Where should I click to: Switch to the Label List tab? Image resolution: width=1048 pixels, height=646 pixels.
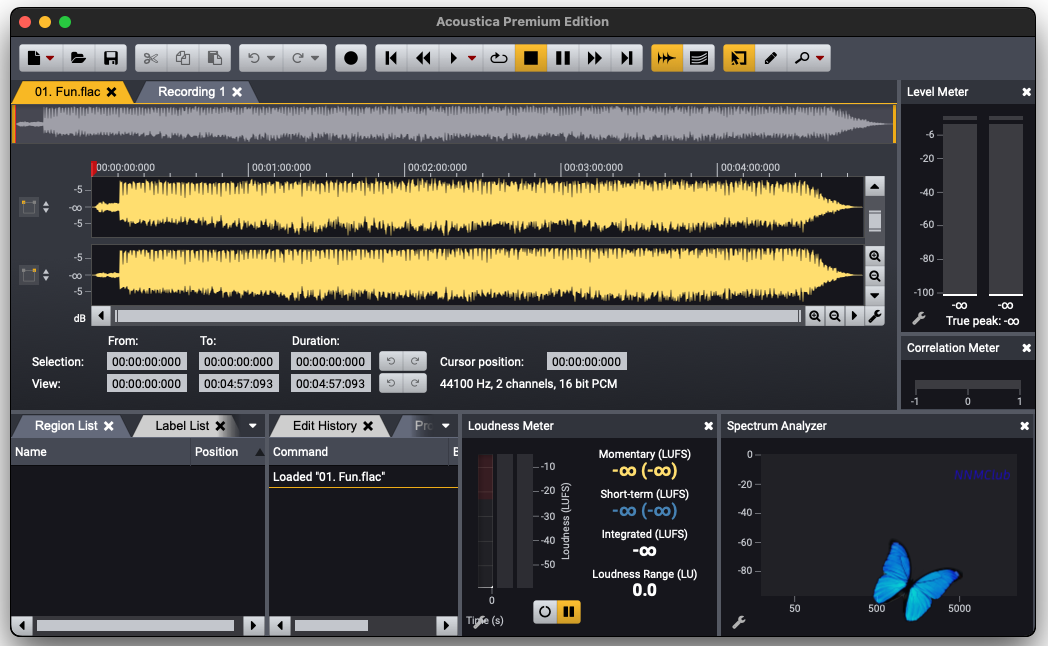click(182, 426)
